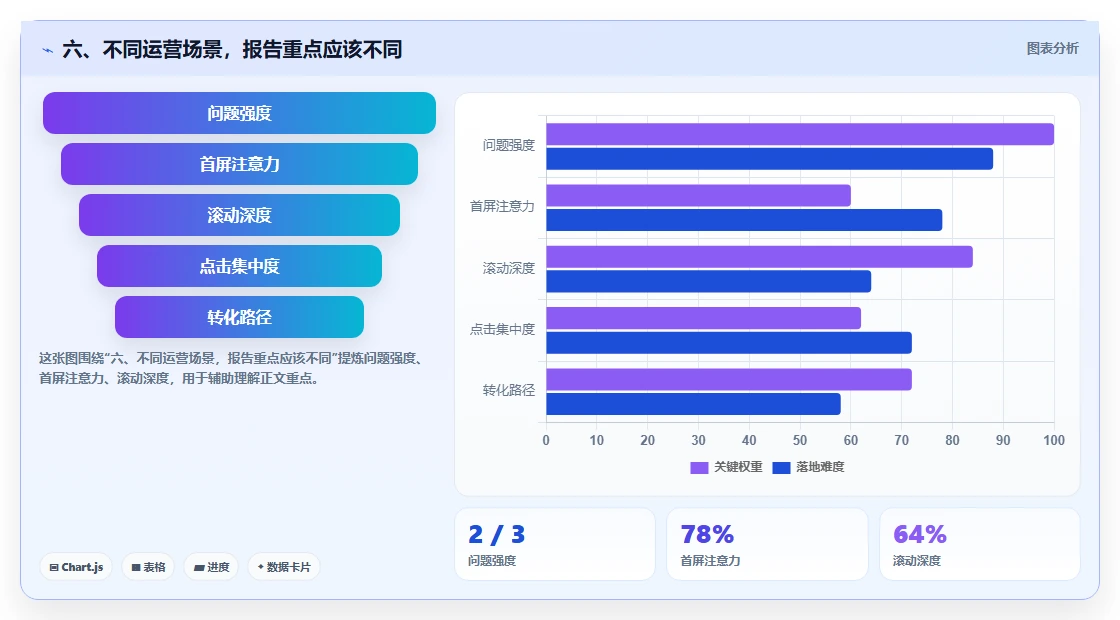Toggle the 关键权重 legend item
The height and width of the screenshot is (620, 1120).
[726, 467]
